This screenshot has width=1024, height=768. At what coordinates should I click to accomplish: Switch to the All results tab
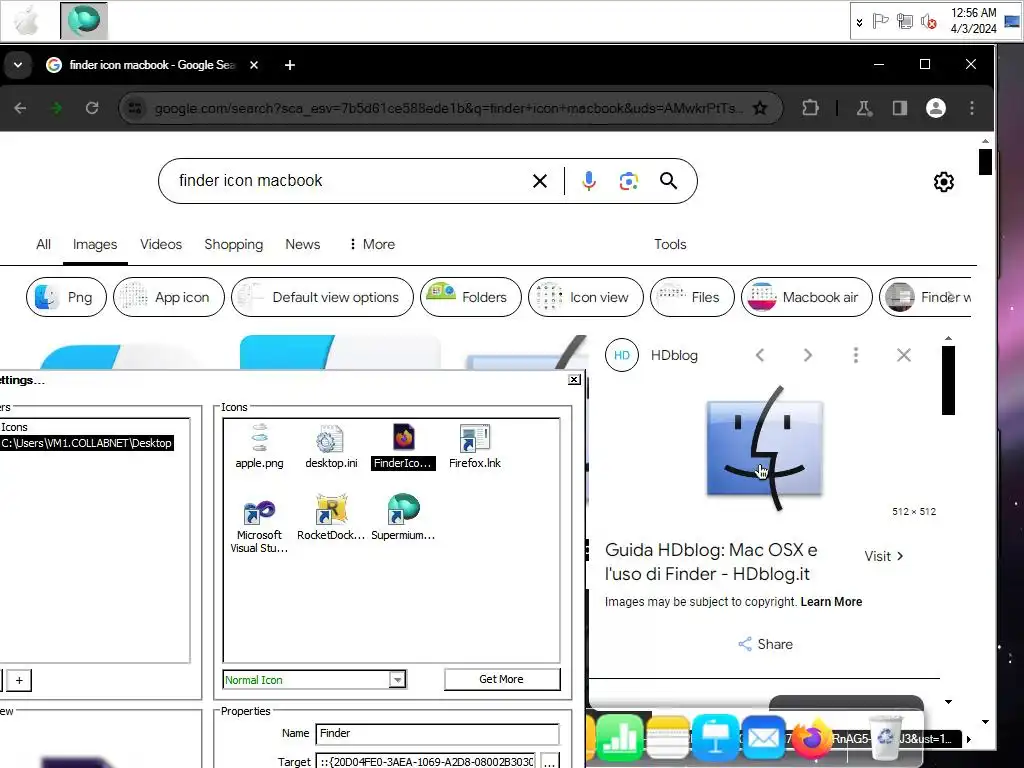[43, 244]
